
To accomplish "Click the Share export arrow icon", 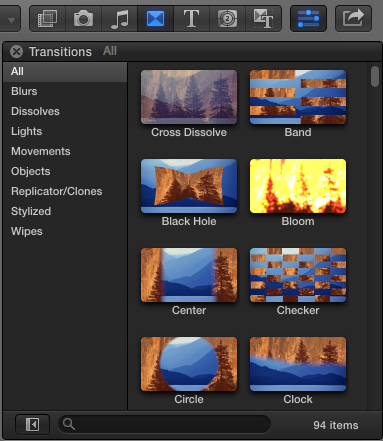I will click(x=353, y=19).
